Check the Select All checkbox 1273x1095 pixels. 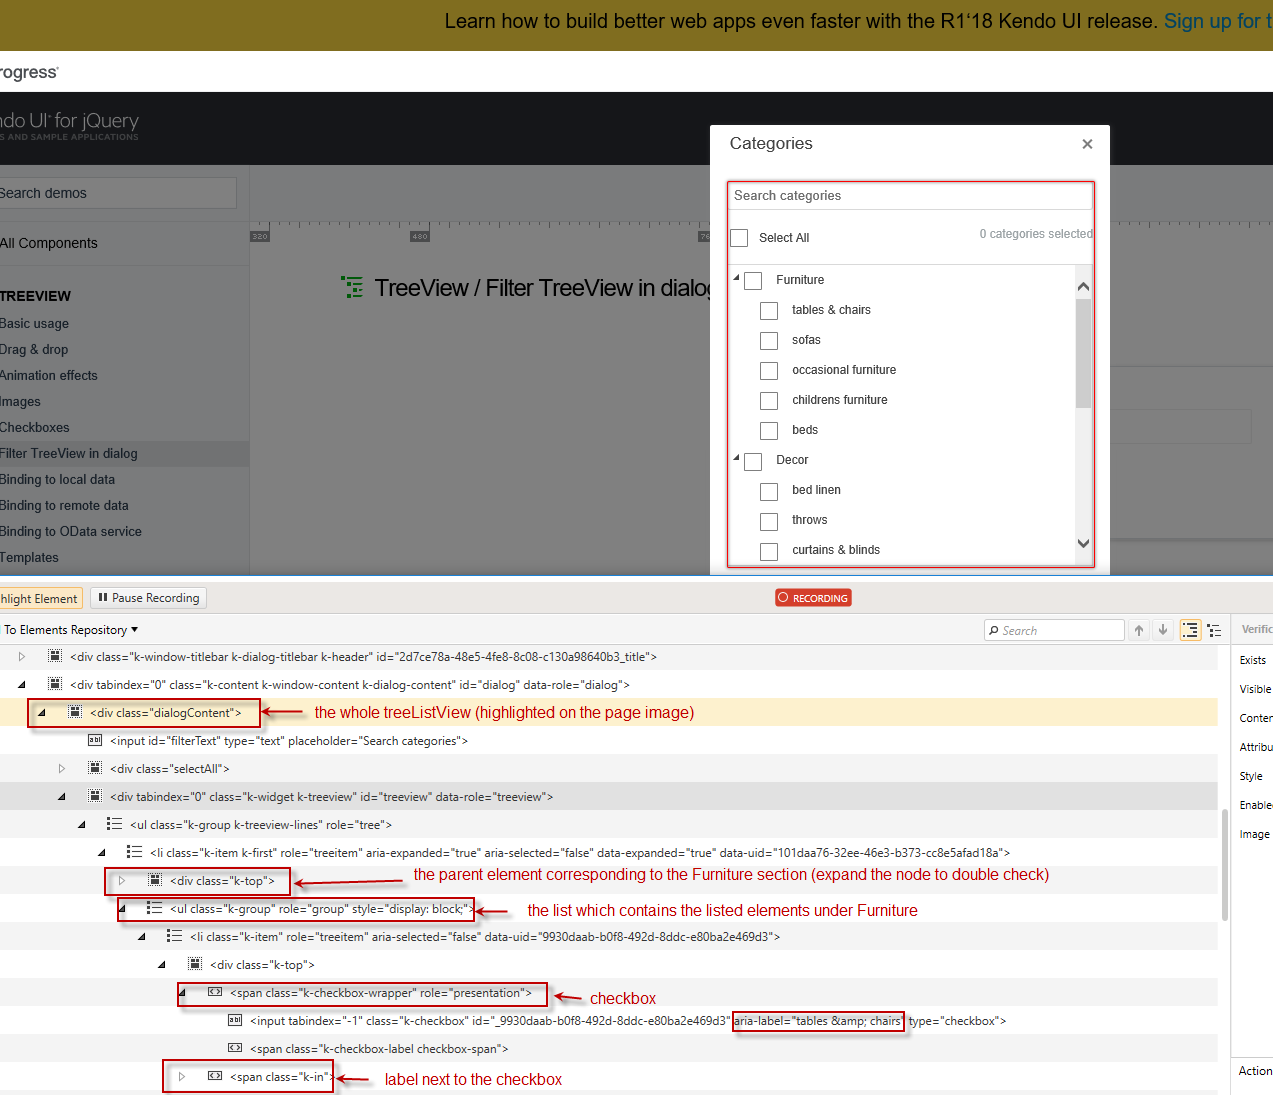pos(739,238)
